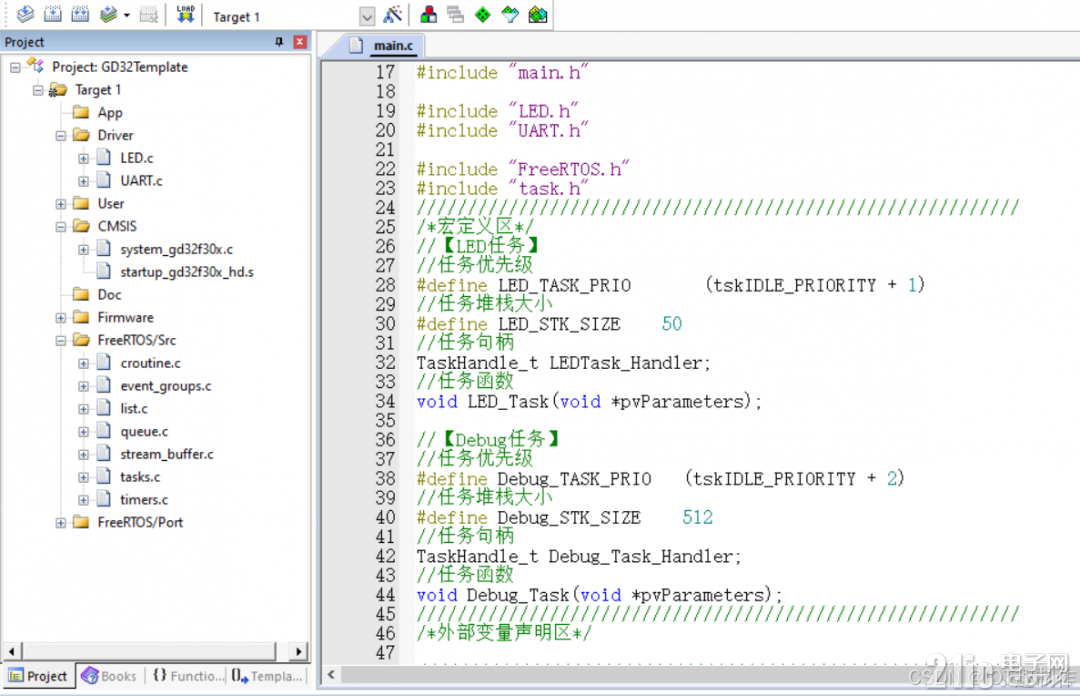Collapse the CMSIS folder
The height and width of the screenshot is (696, 1080).
61,227
